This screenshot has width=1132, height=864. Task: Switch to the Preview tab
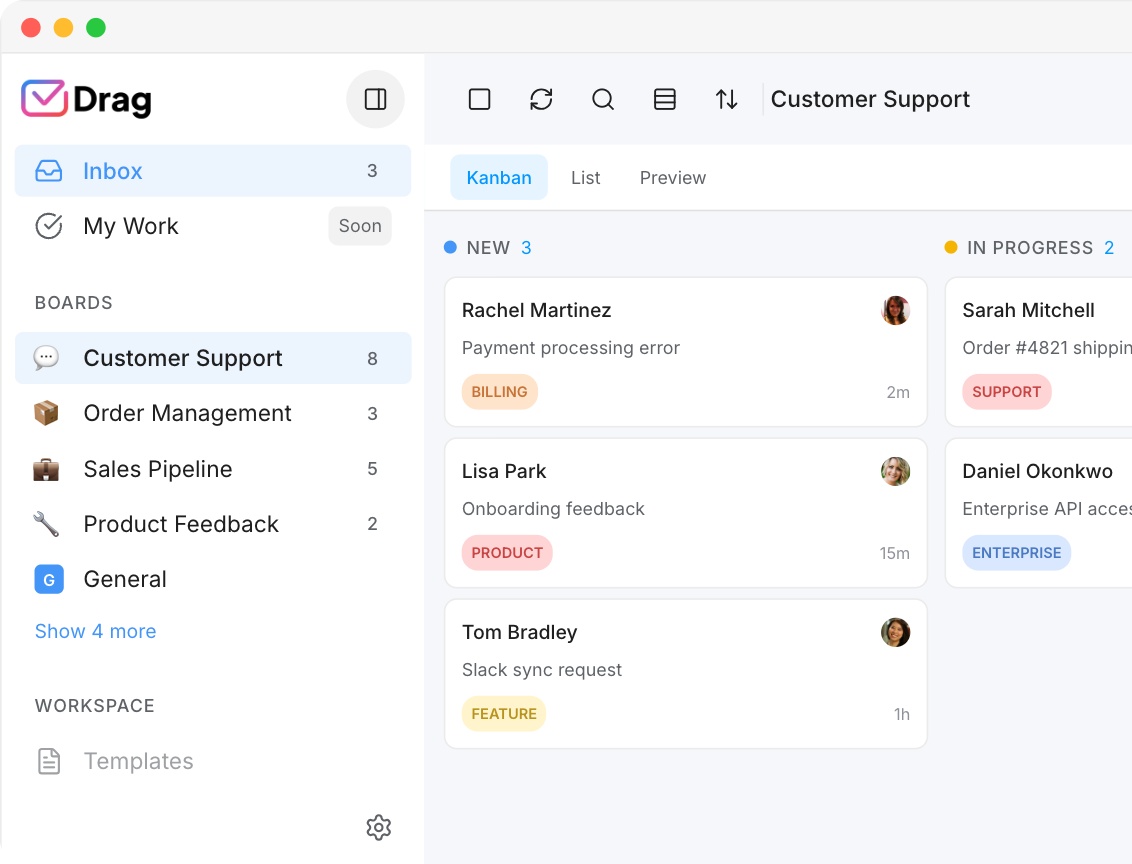[x=673, y=178]
